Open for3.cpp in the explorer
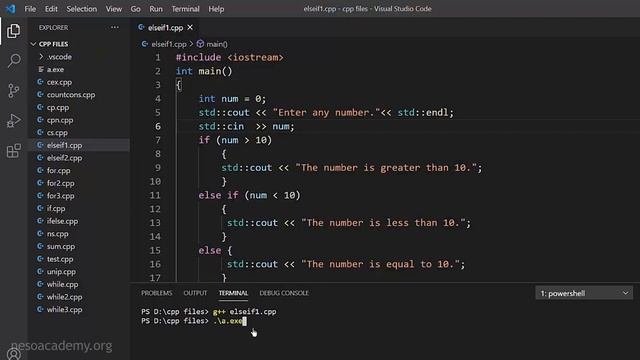This screenshot has width=640, height=360. coord(60,196)
